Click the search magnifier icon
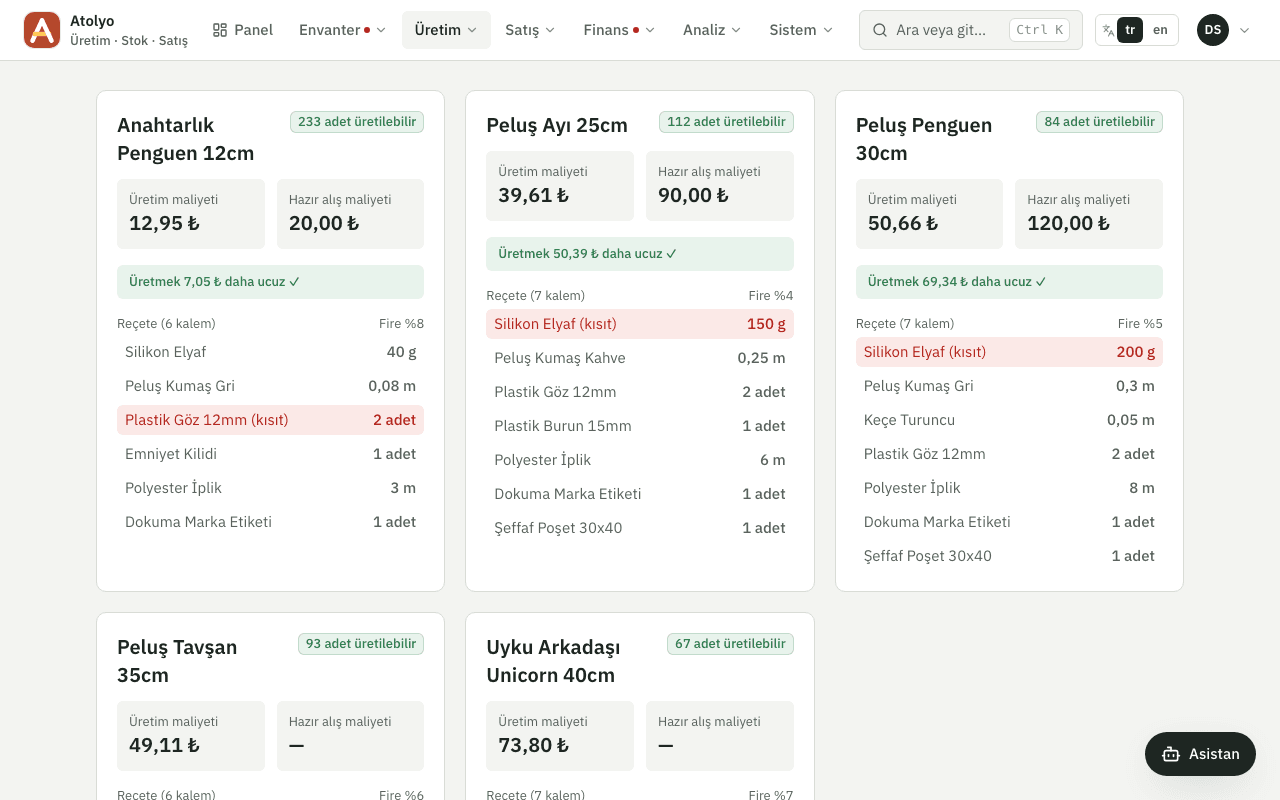This screenshot has width=1280, height=800. pyautogui.click(x=880, y=30)
